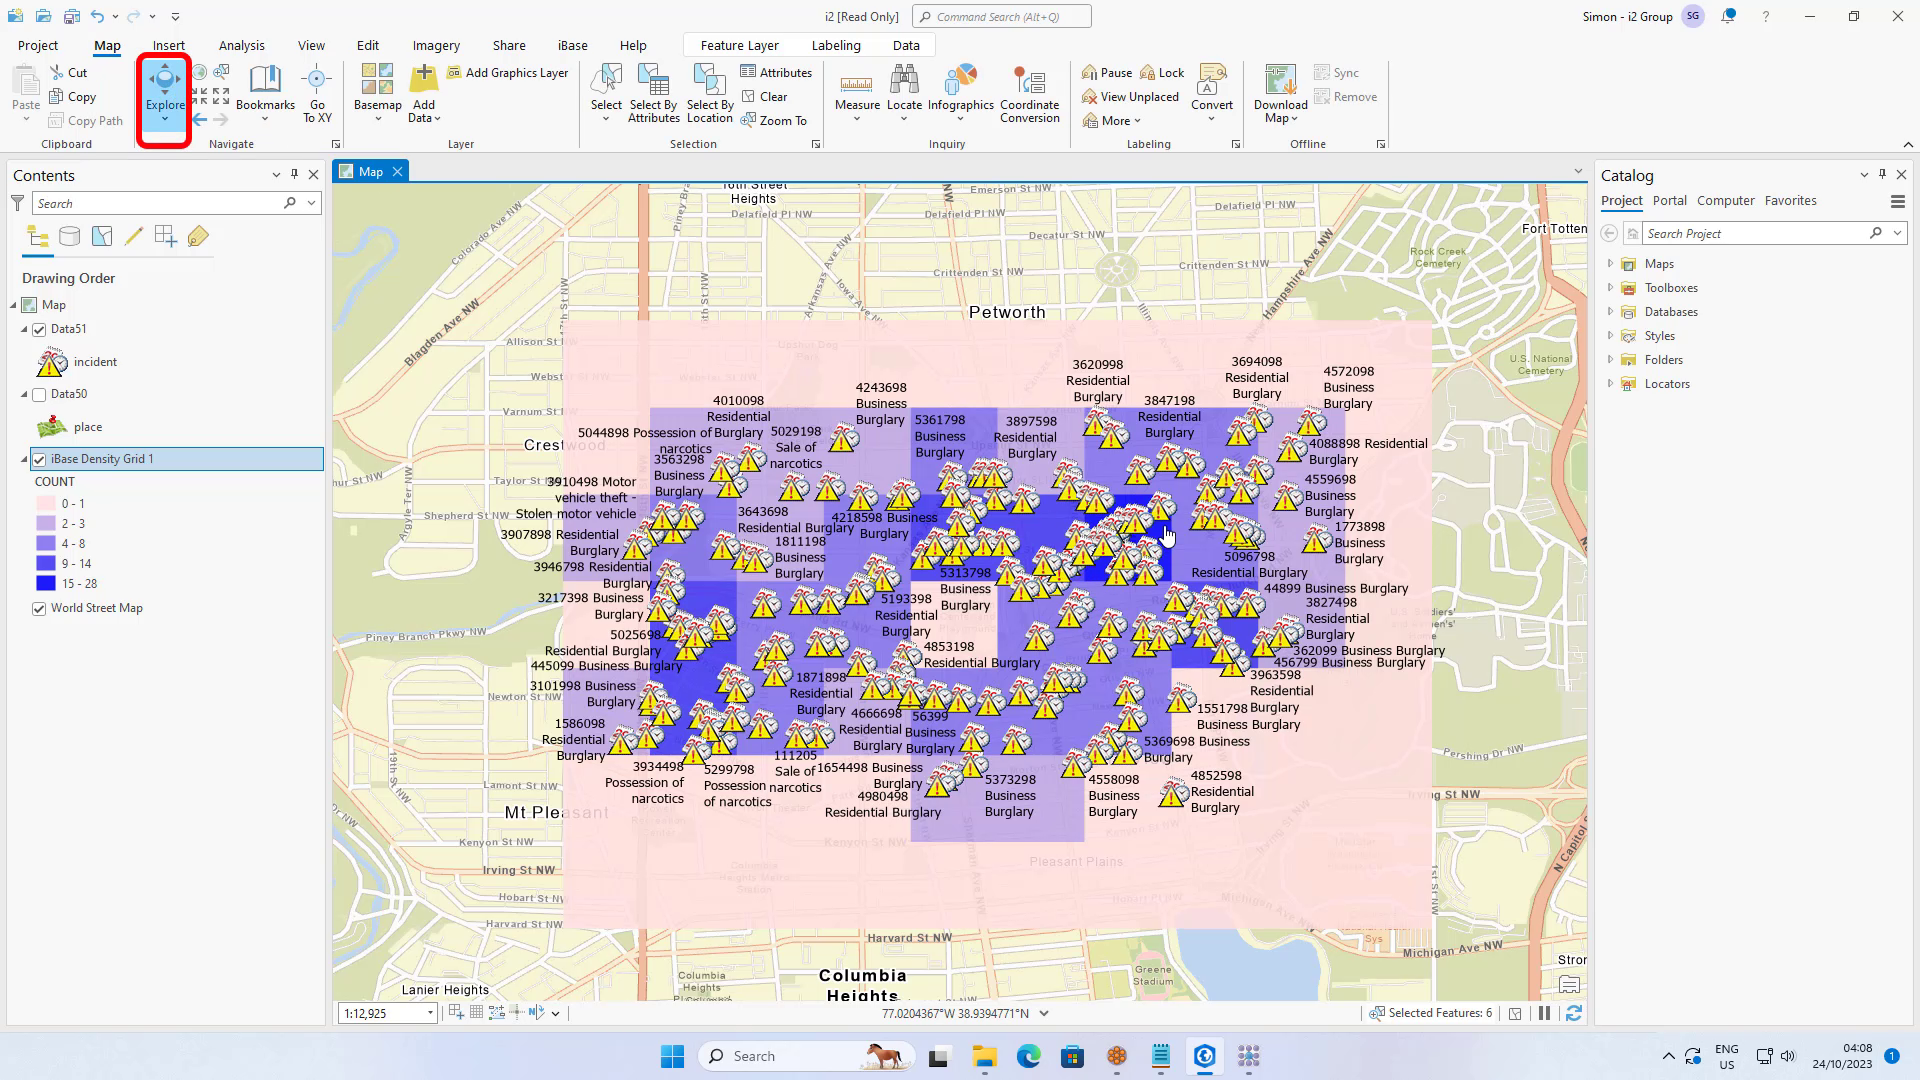Toggle visibility of the World Street Map layer
Screen dimensions: 1920x1080
39,608
